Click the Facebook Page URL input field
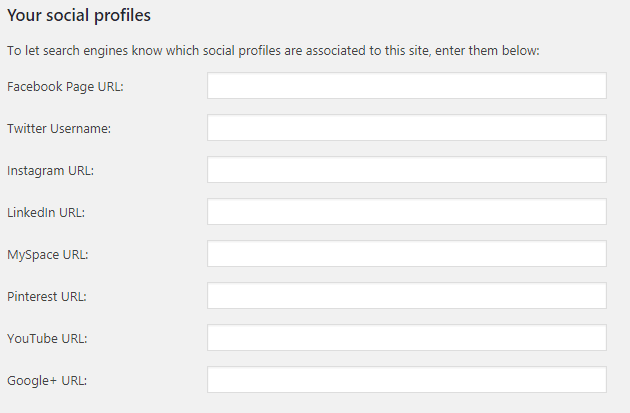Screen dimensions: 630x413 click(x=406, y=86)
